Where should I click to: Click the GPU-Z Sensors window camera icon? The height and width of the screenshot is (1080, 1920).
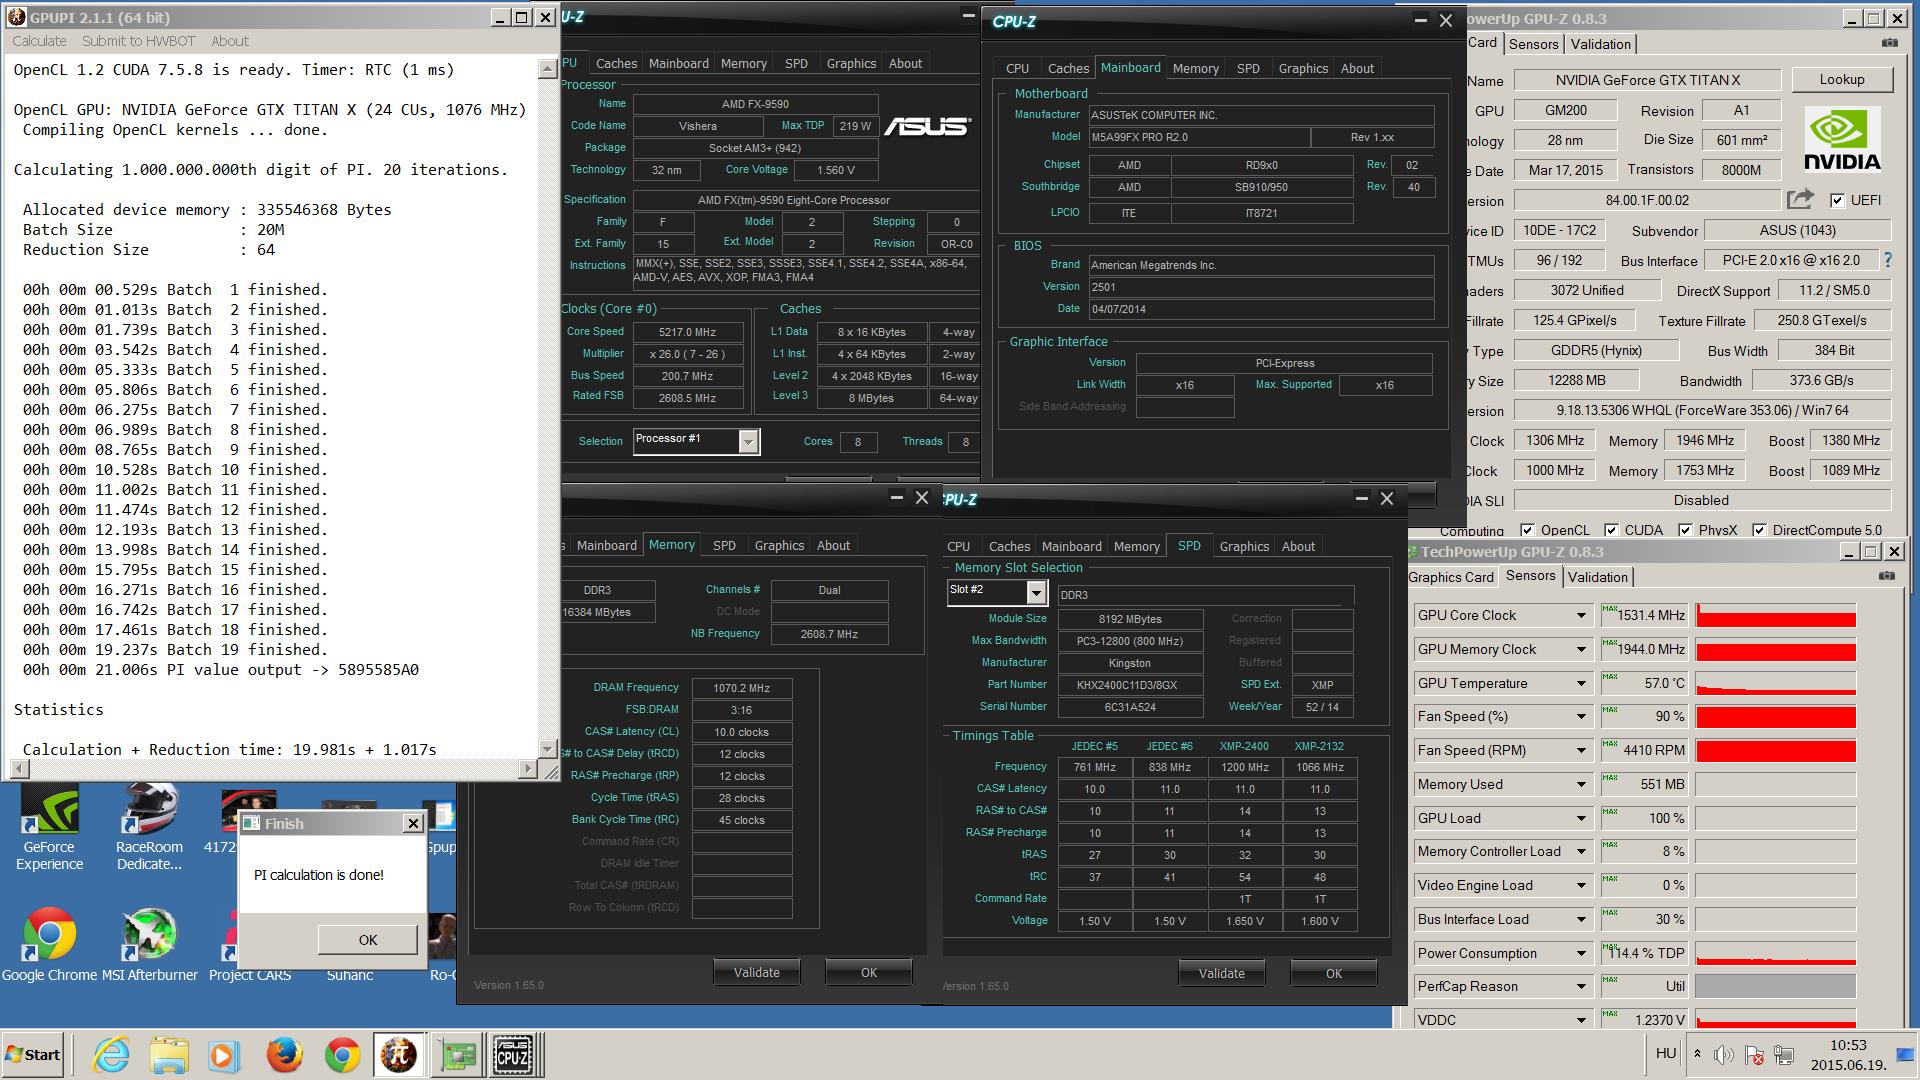click(x=1886, y=576)
